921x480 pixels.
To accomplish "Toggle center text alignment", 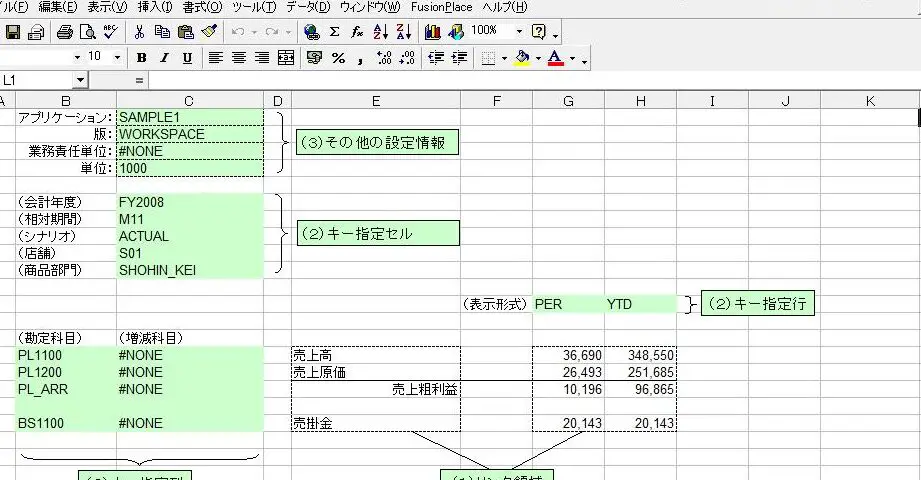I will pos(238,58).
